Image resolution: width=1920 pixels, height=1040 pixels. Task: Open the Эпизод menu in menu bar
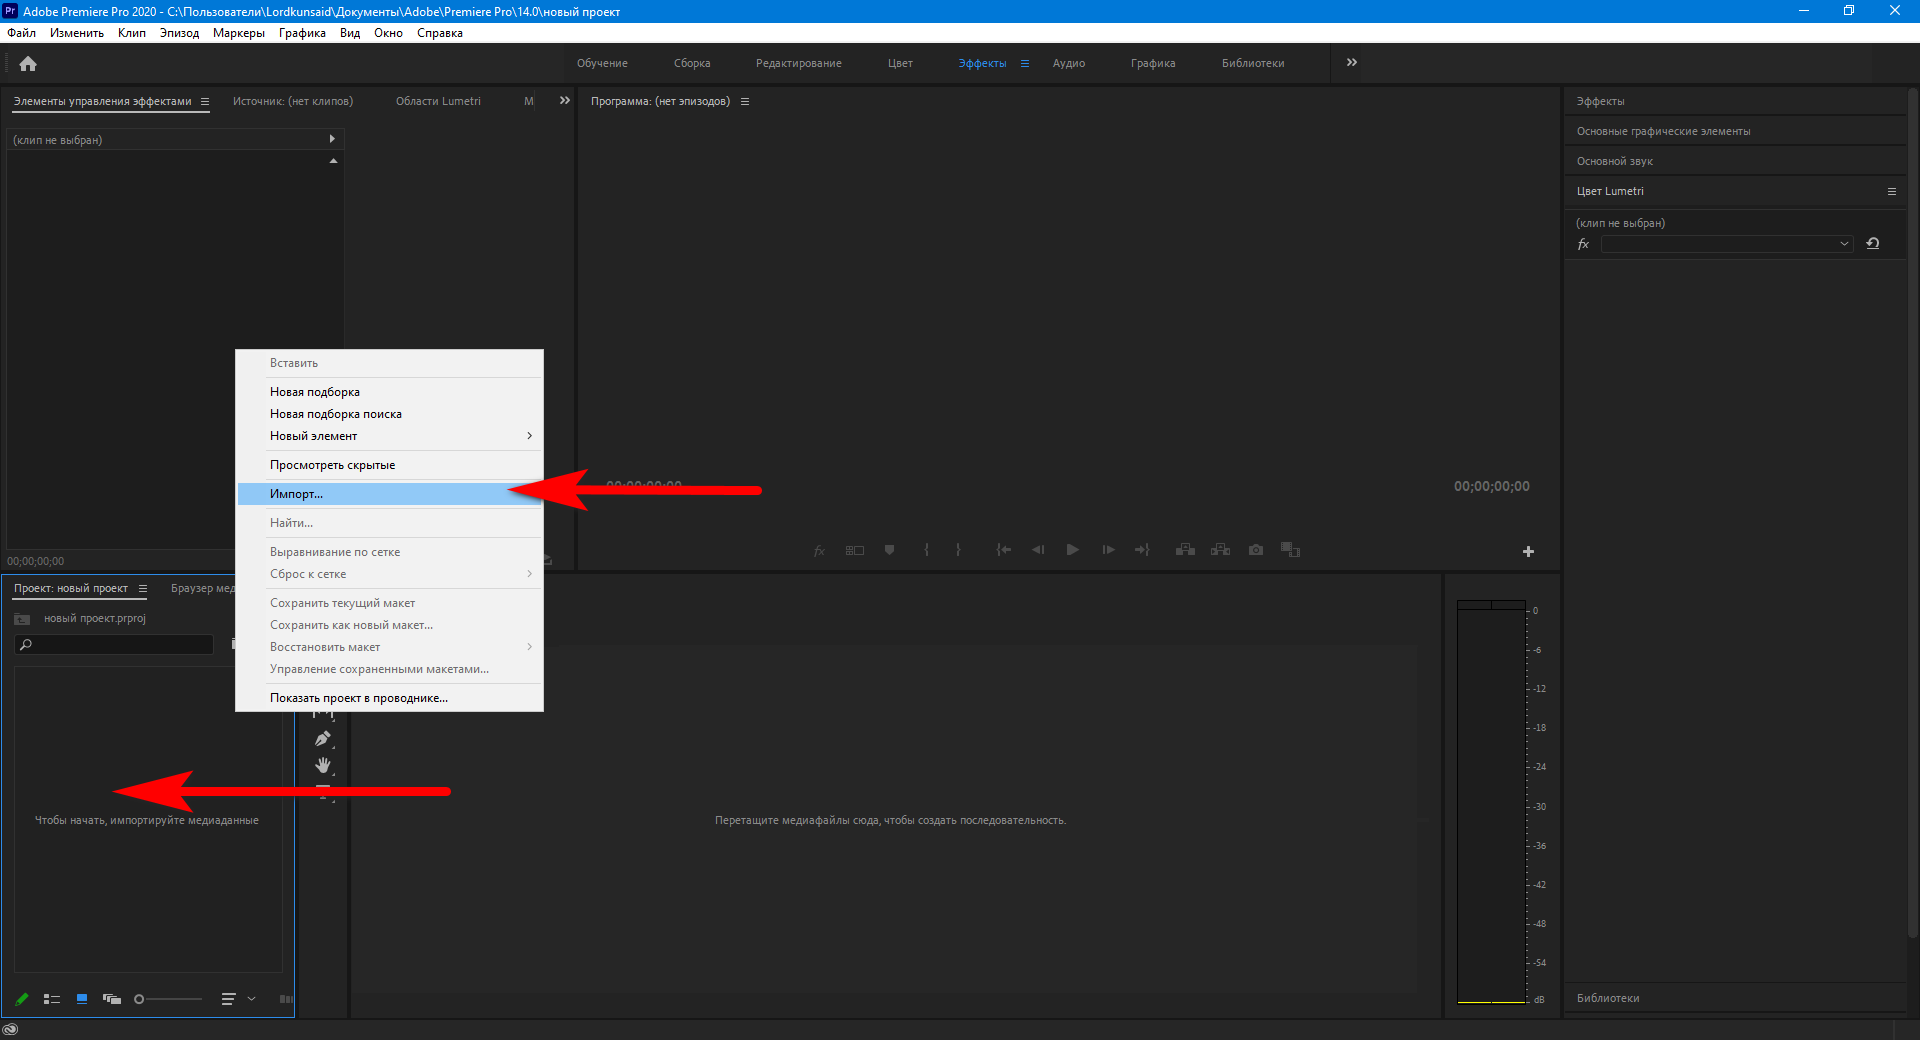[179, 33]
